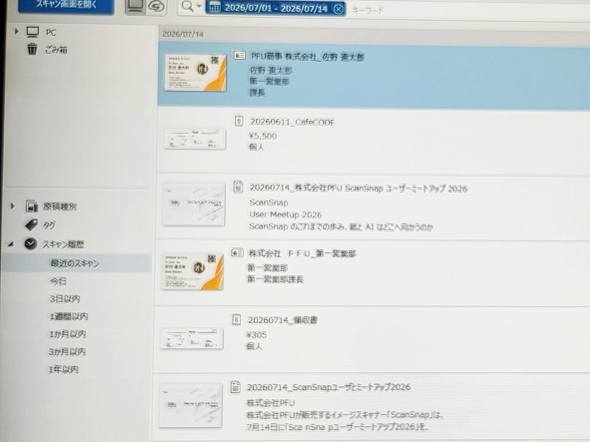
Task: Select the 3か月以内 history filter
Action: (x=67, y=352)
